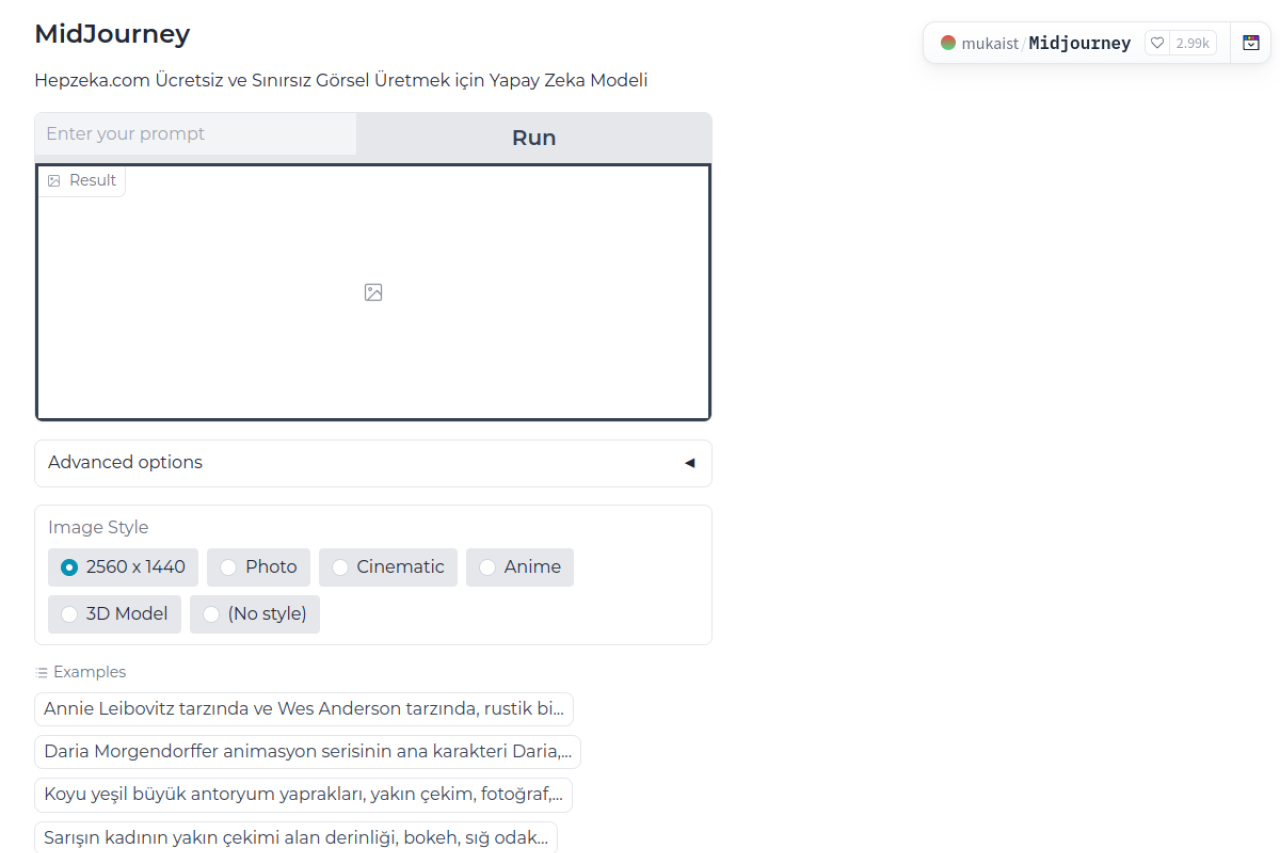Click the Hepzeka.com description text

coord(341,80)
